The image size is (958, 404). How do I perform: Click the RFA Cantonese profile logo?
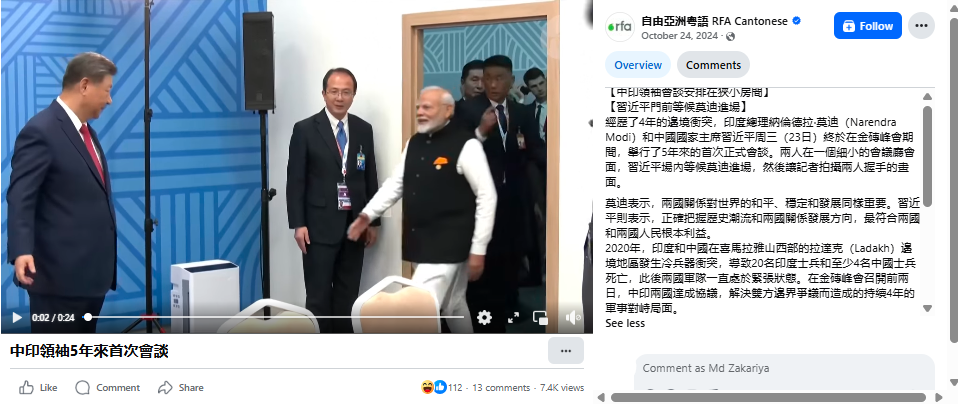(620, 27)
